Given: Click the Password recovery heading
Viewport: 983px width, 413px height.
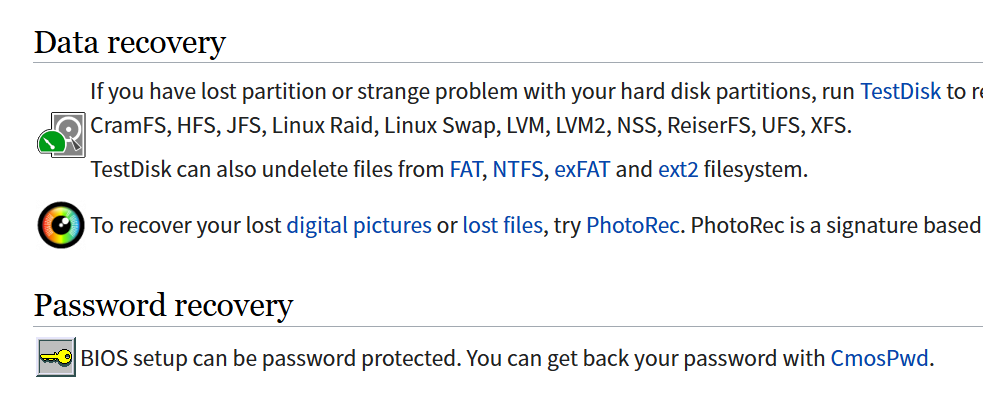Looking at the screenshot, I should coord(163,306).
